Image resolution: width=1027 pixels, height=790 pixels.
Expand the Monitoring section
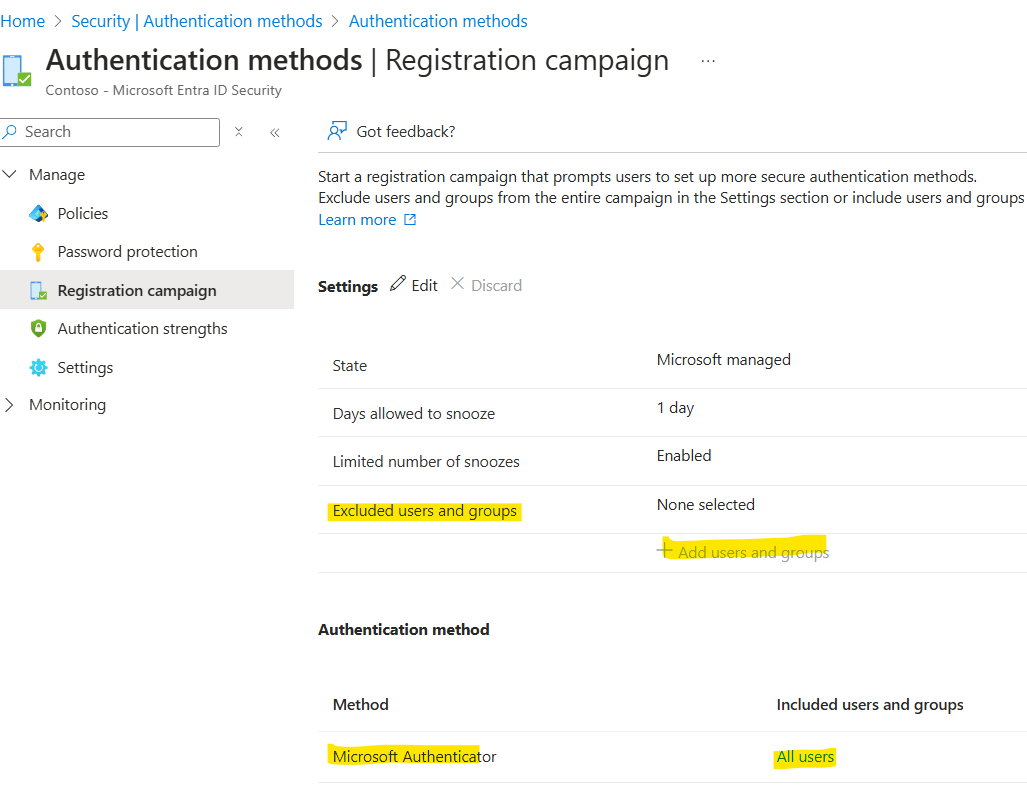pos(11,405)
